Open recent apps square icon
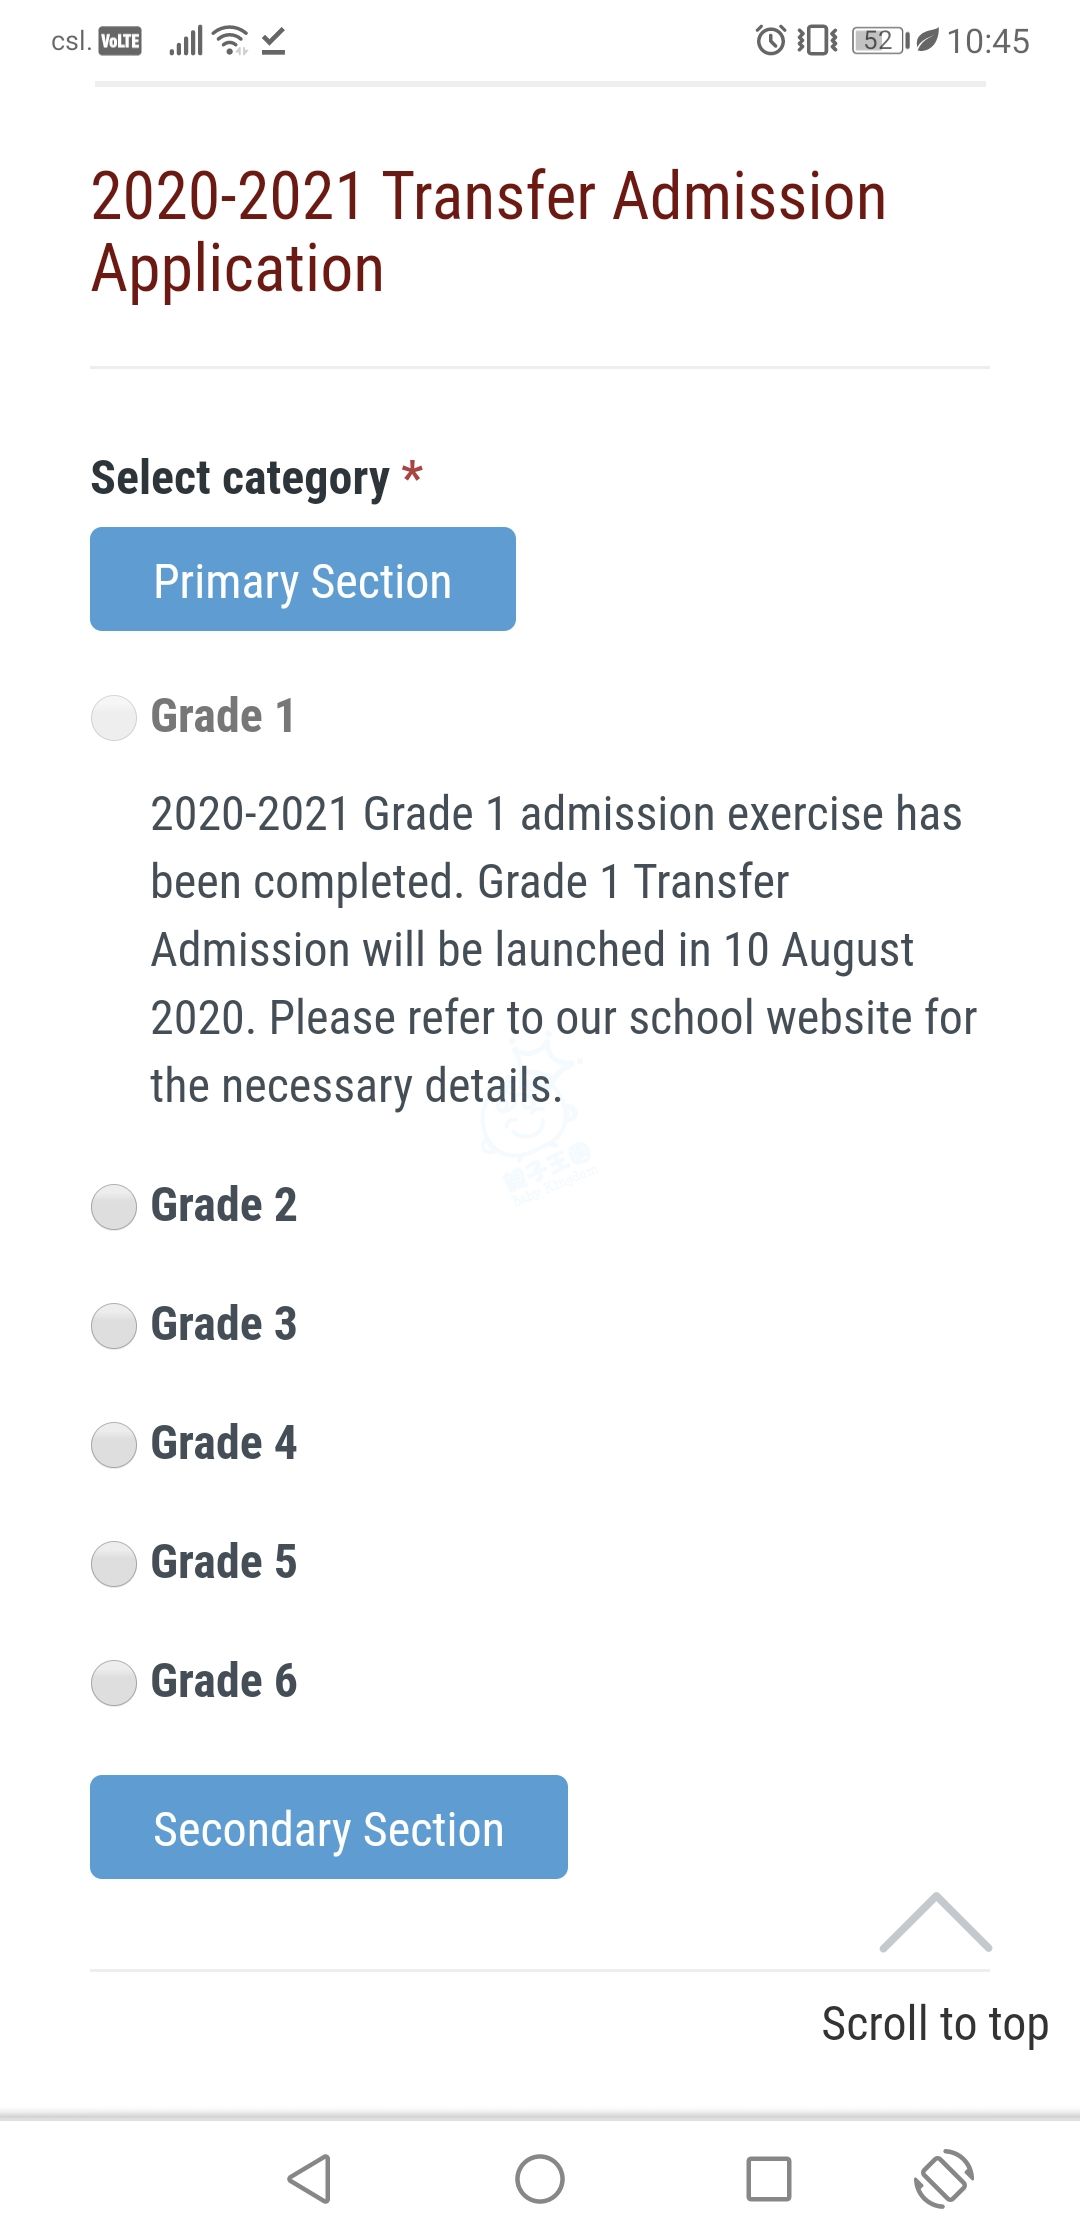The image size is (1080, 2240). coord(768,2178)
